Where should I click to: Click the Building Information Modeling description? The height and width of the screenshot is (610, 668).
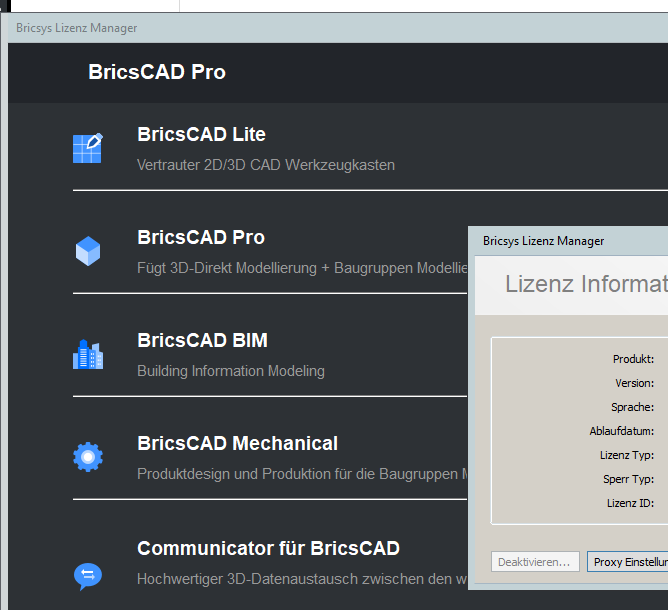click(231, 371)
